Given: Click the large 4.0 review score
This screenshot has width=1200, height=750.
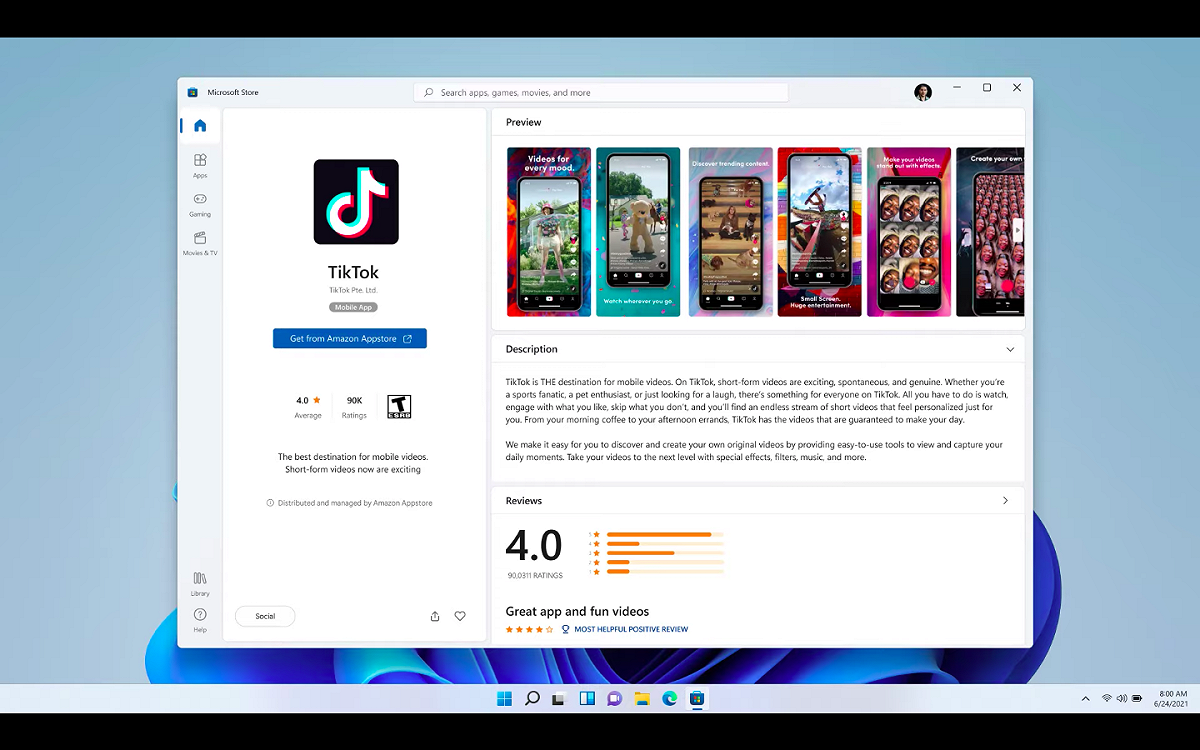Looking at the screenshot, I should click(534, 546).
